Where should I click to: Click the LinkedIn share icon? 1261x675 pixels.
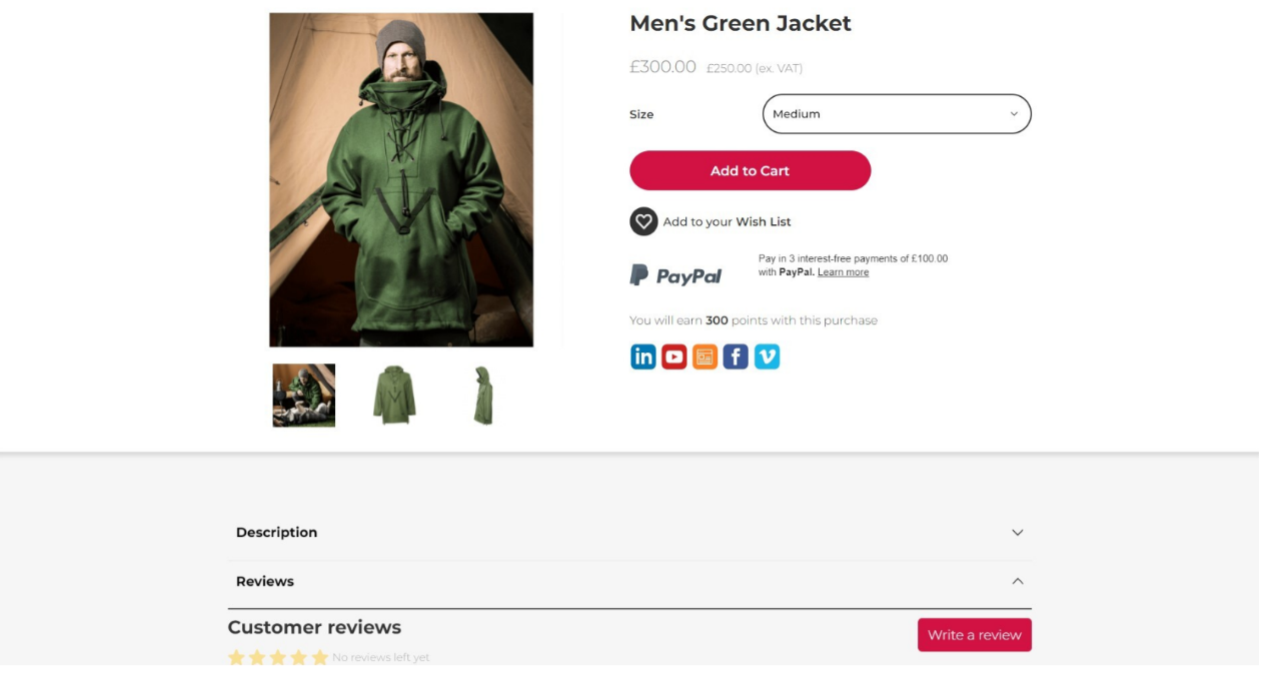click(643, 357)
